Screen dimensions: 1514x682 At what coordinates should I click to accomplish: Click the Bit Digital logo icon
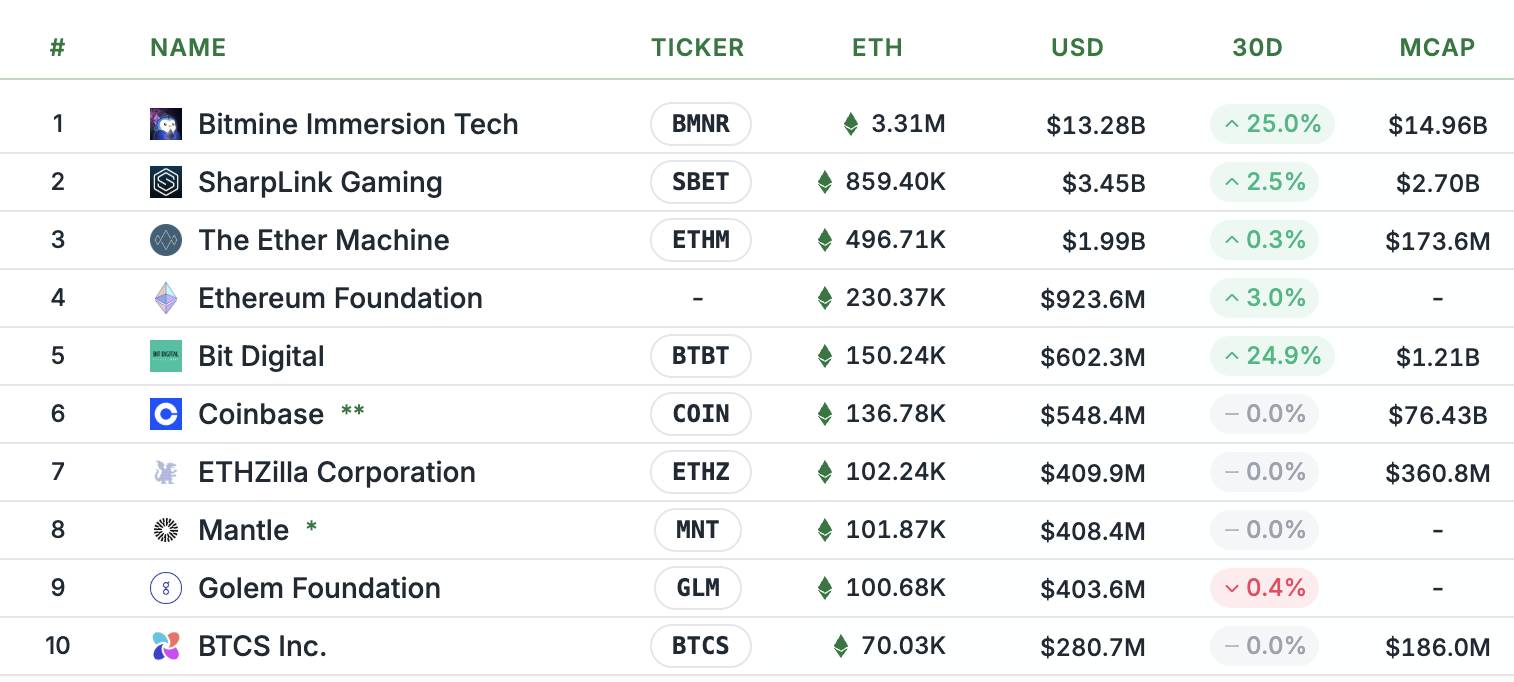pos(166,356)
